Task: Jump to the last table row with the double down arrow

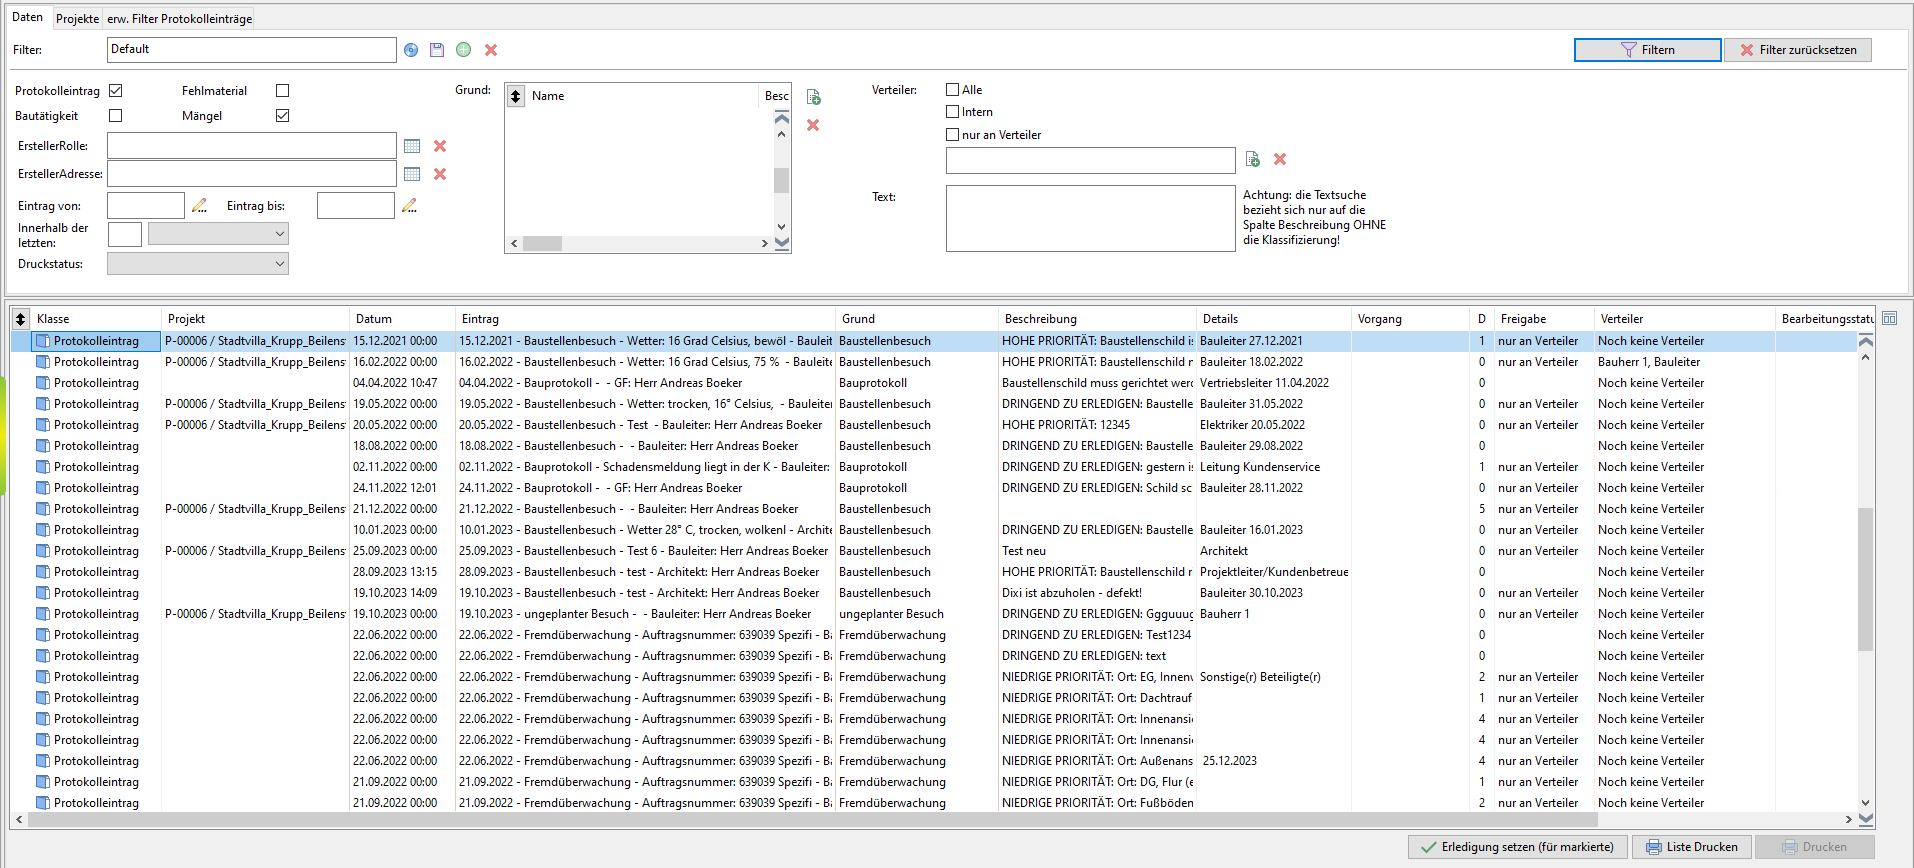Action: 1865,819
